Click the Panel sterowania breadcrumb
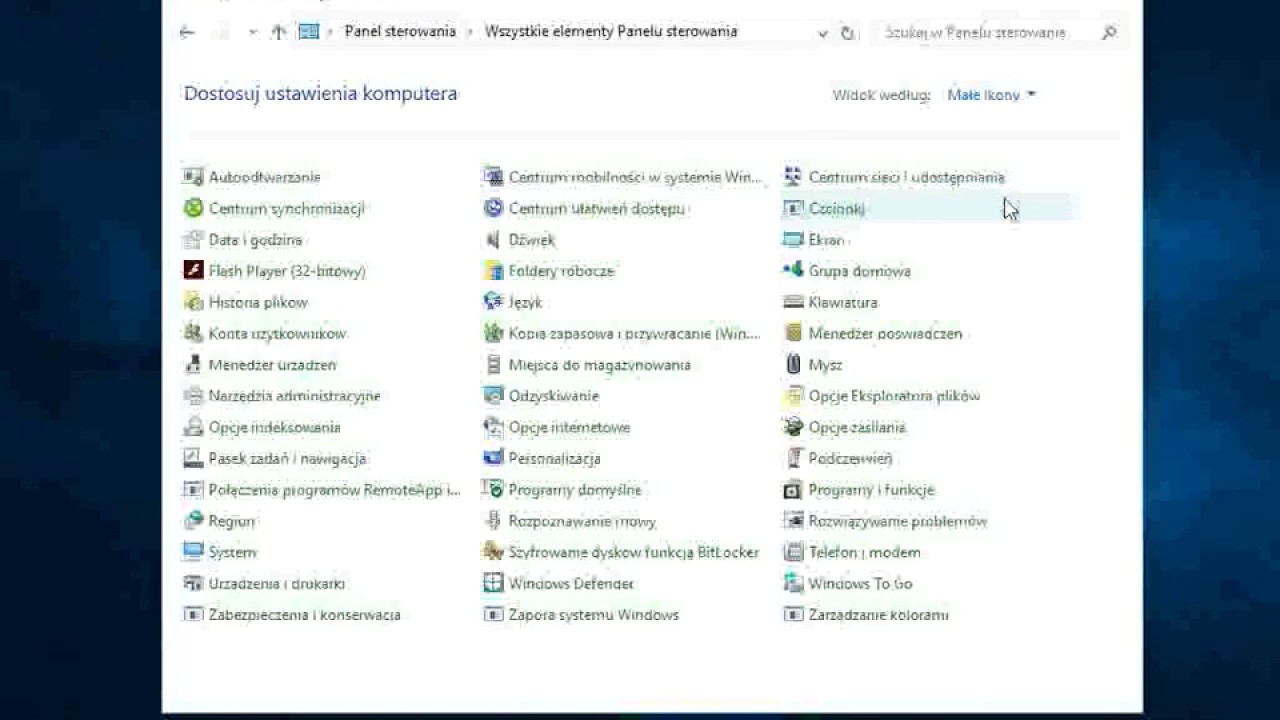This screenshot has width=1280, height=720. coord(400,32)
